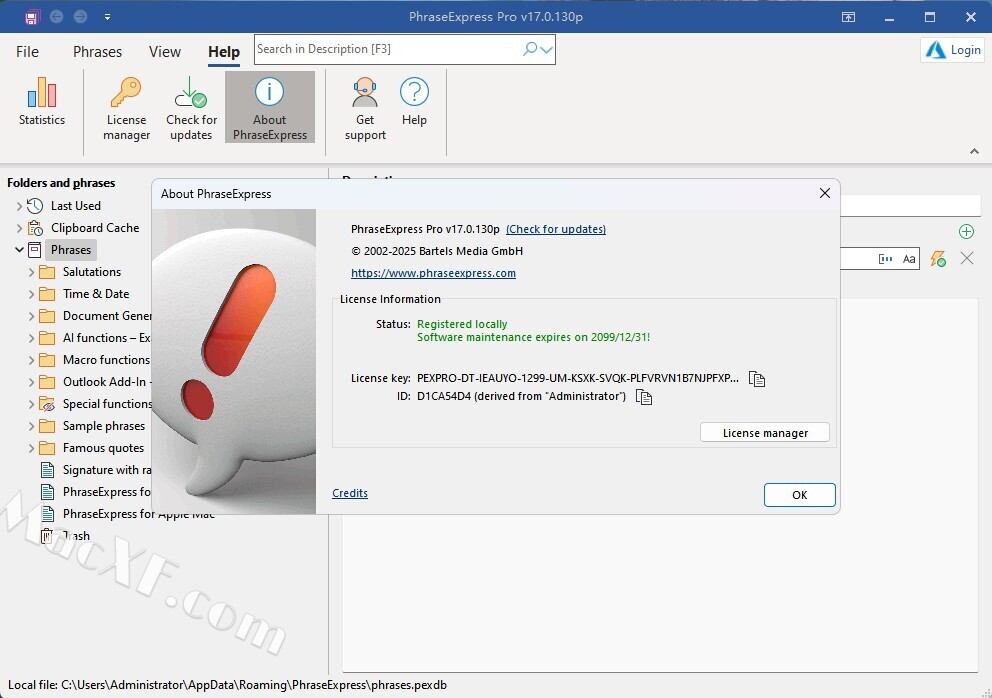The image size is (992, 698).
Task: Select the Help ribbon tab
Action: [224, 52]
